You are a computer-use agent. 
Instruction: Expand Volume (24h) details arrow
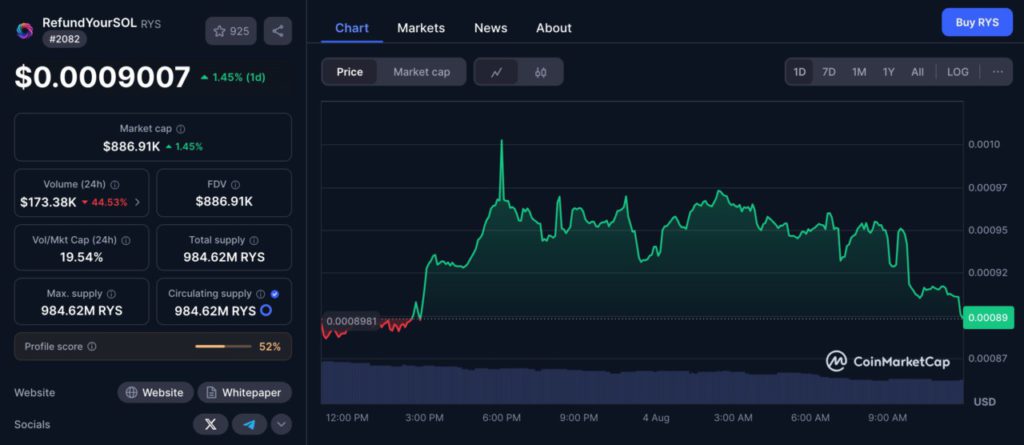[137, 202]
